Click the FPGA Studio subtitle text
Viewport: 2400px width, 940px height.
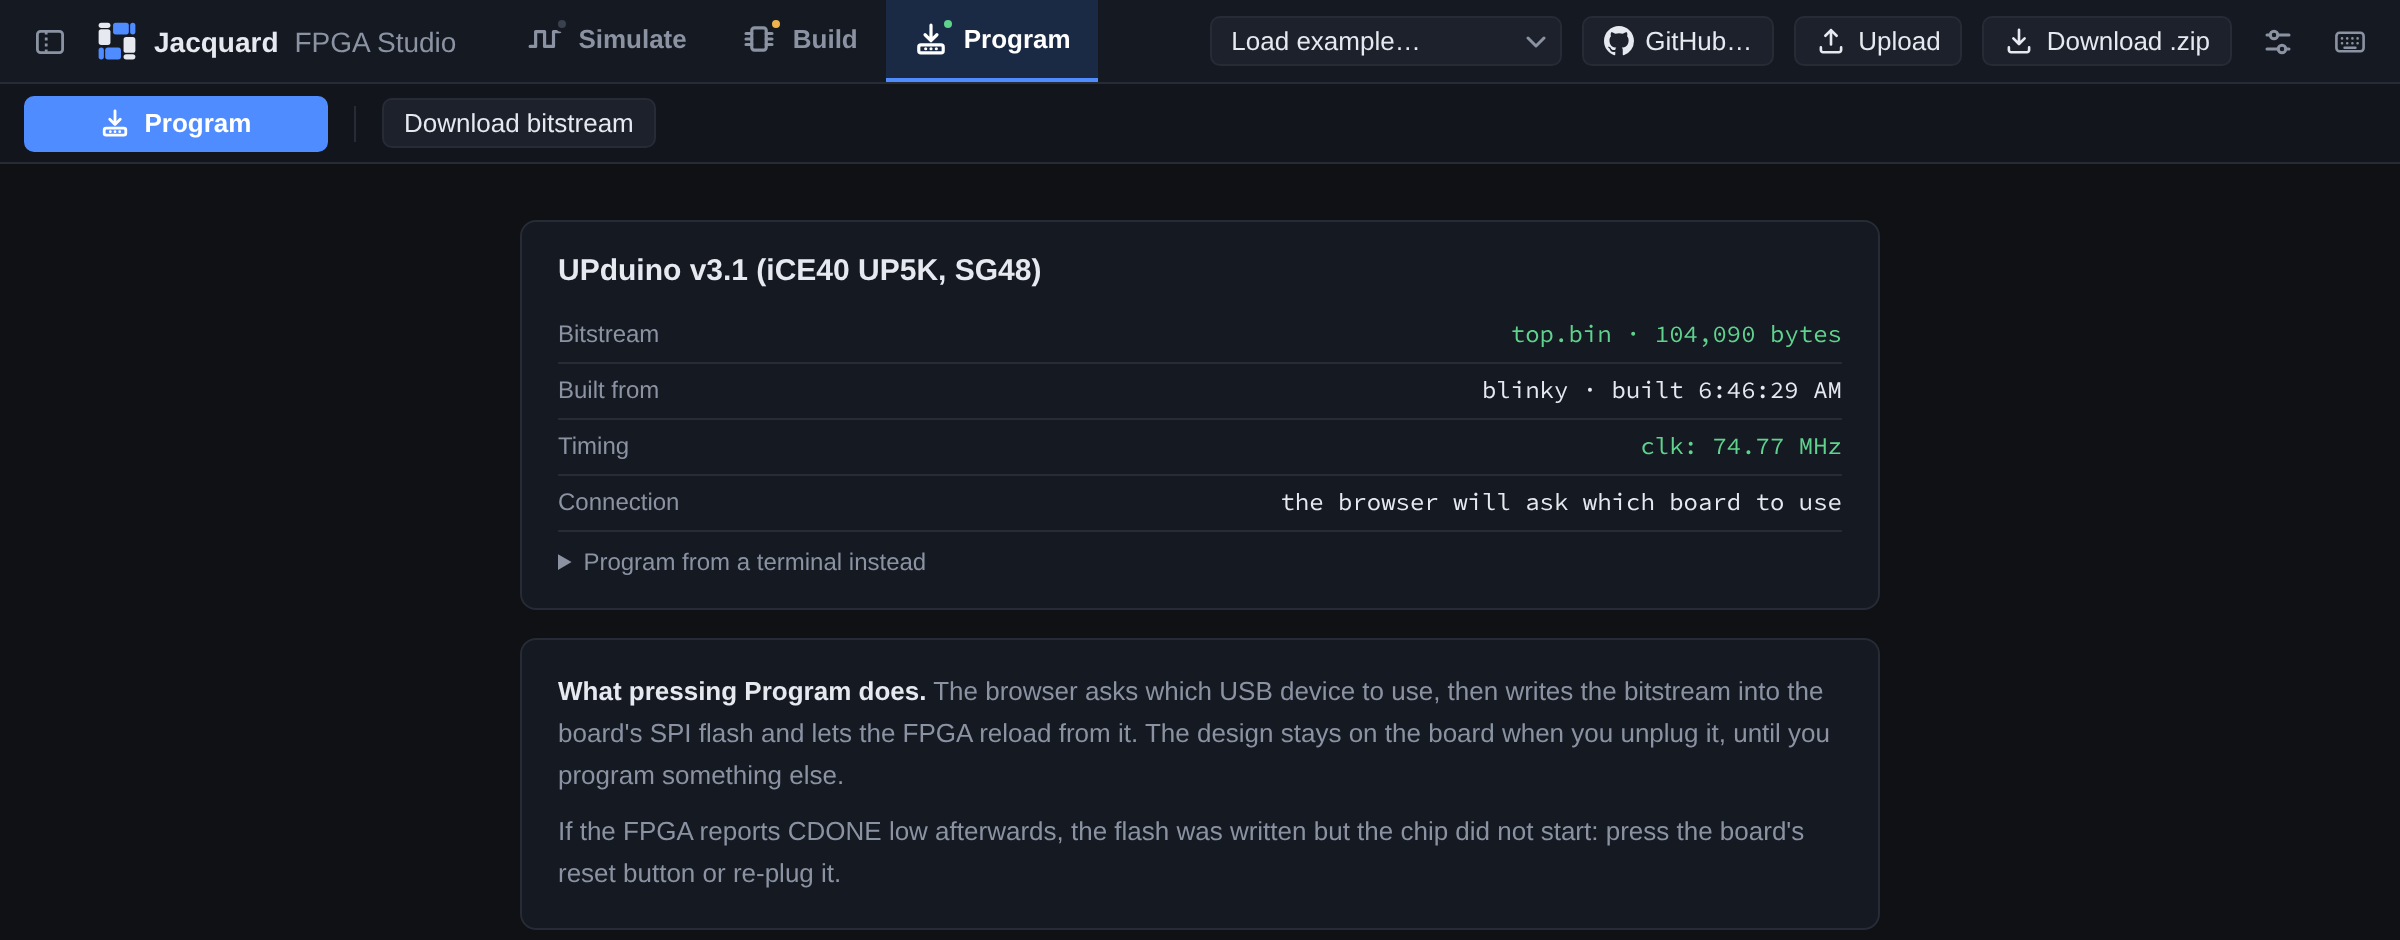[375, 42]
